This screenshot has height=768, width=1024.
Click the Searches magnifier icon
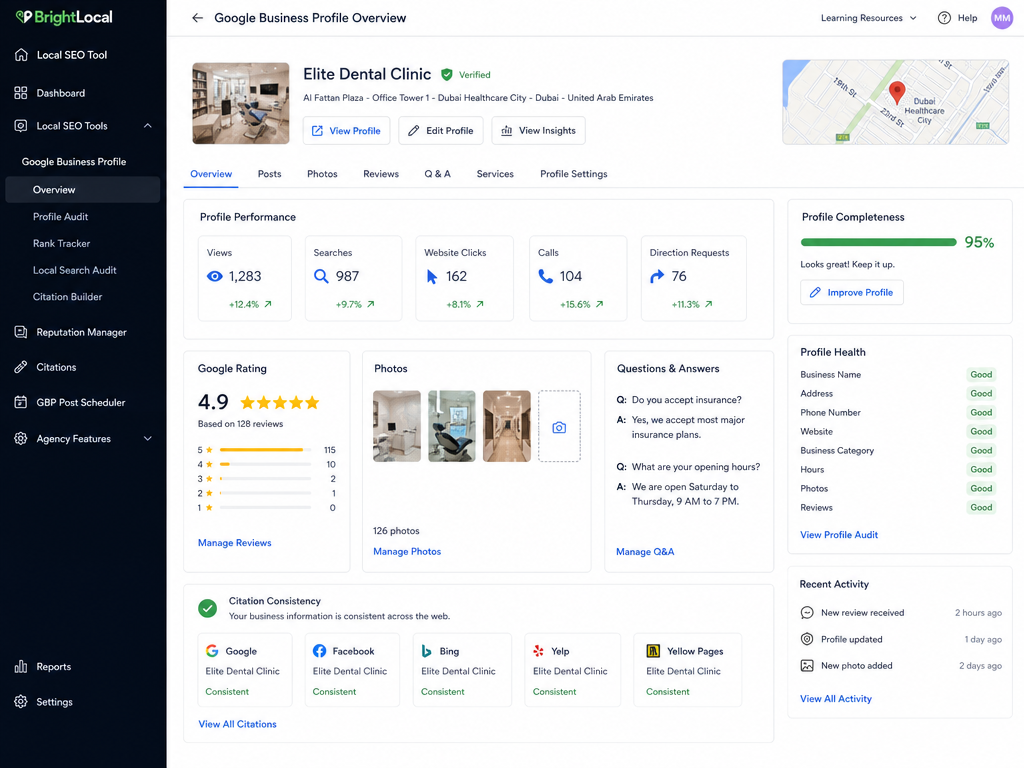[321, 276]
